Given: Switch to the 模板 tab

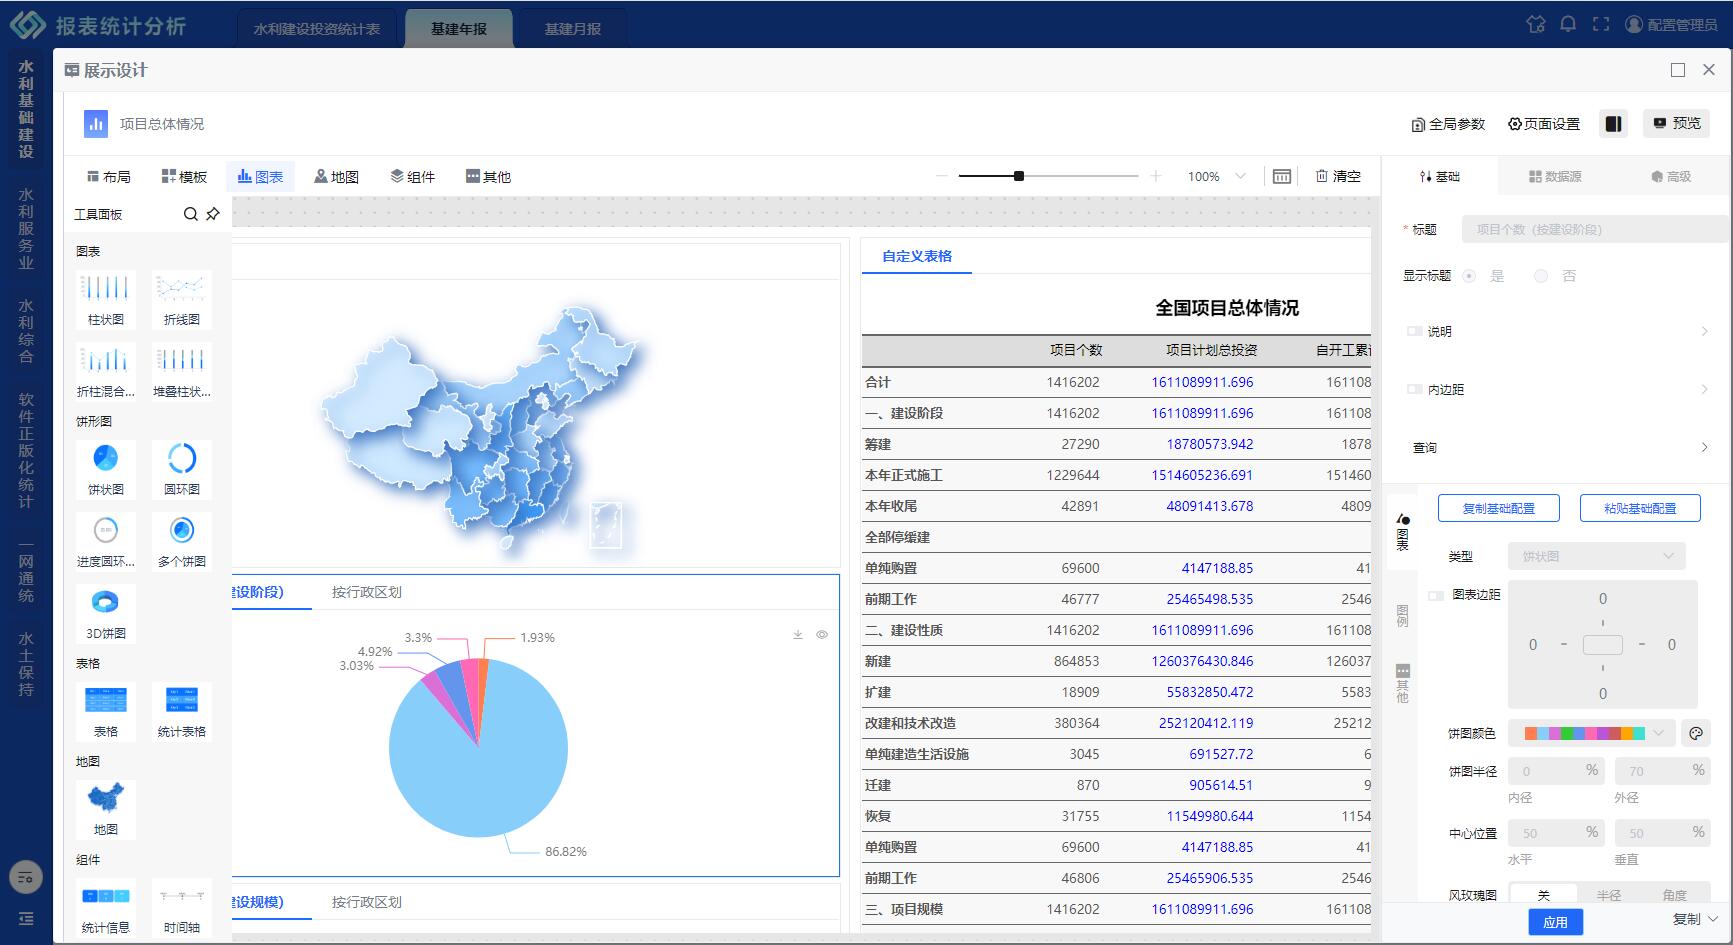Looking at the screenshot, I should [x=184, y=176].
